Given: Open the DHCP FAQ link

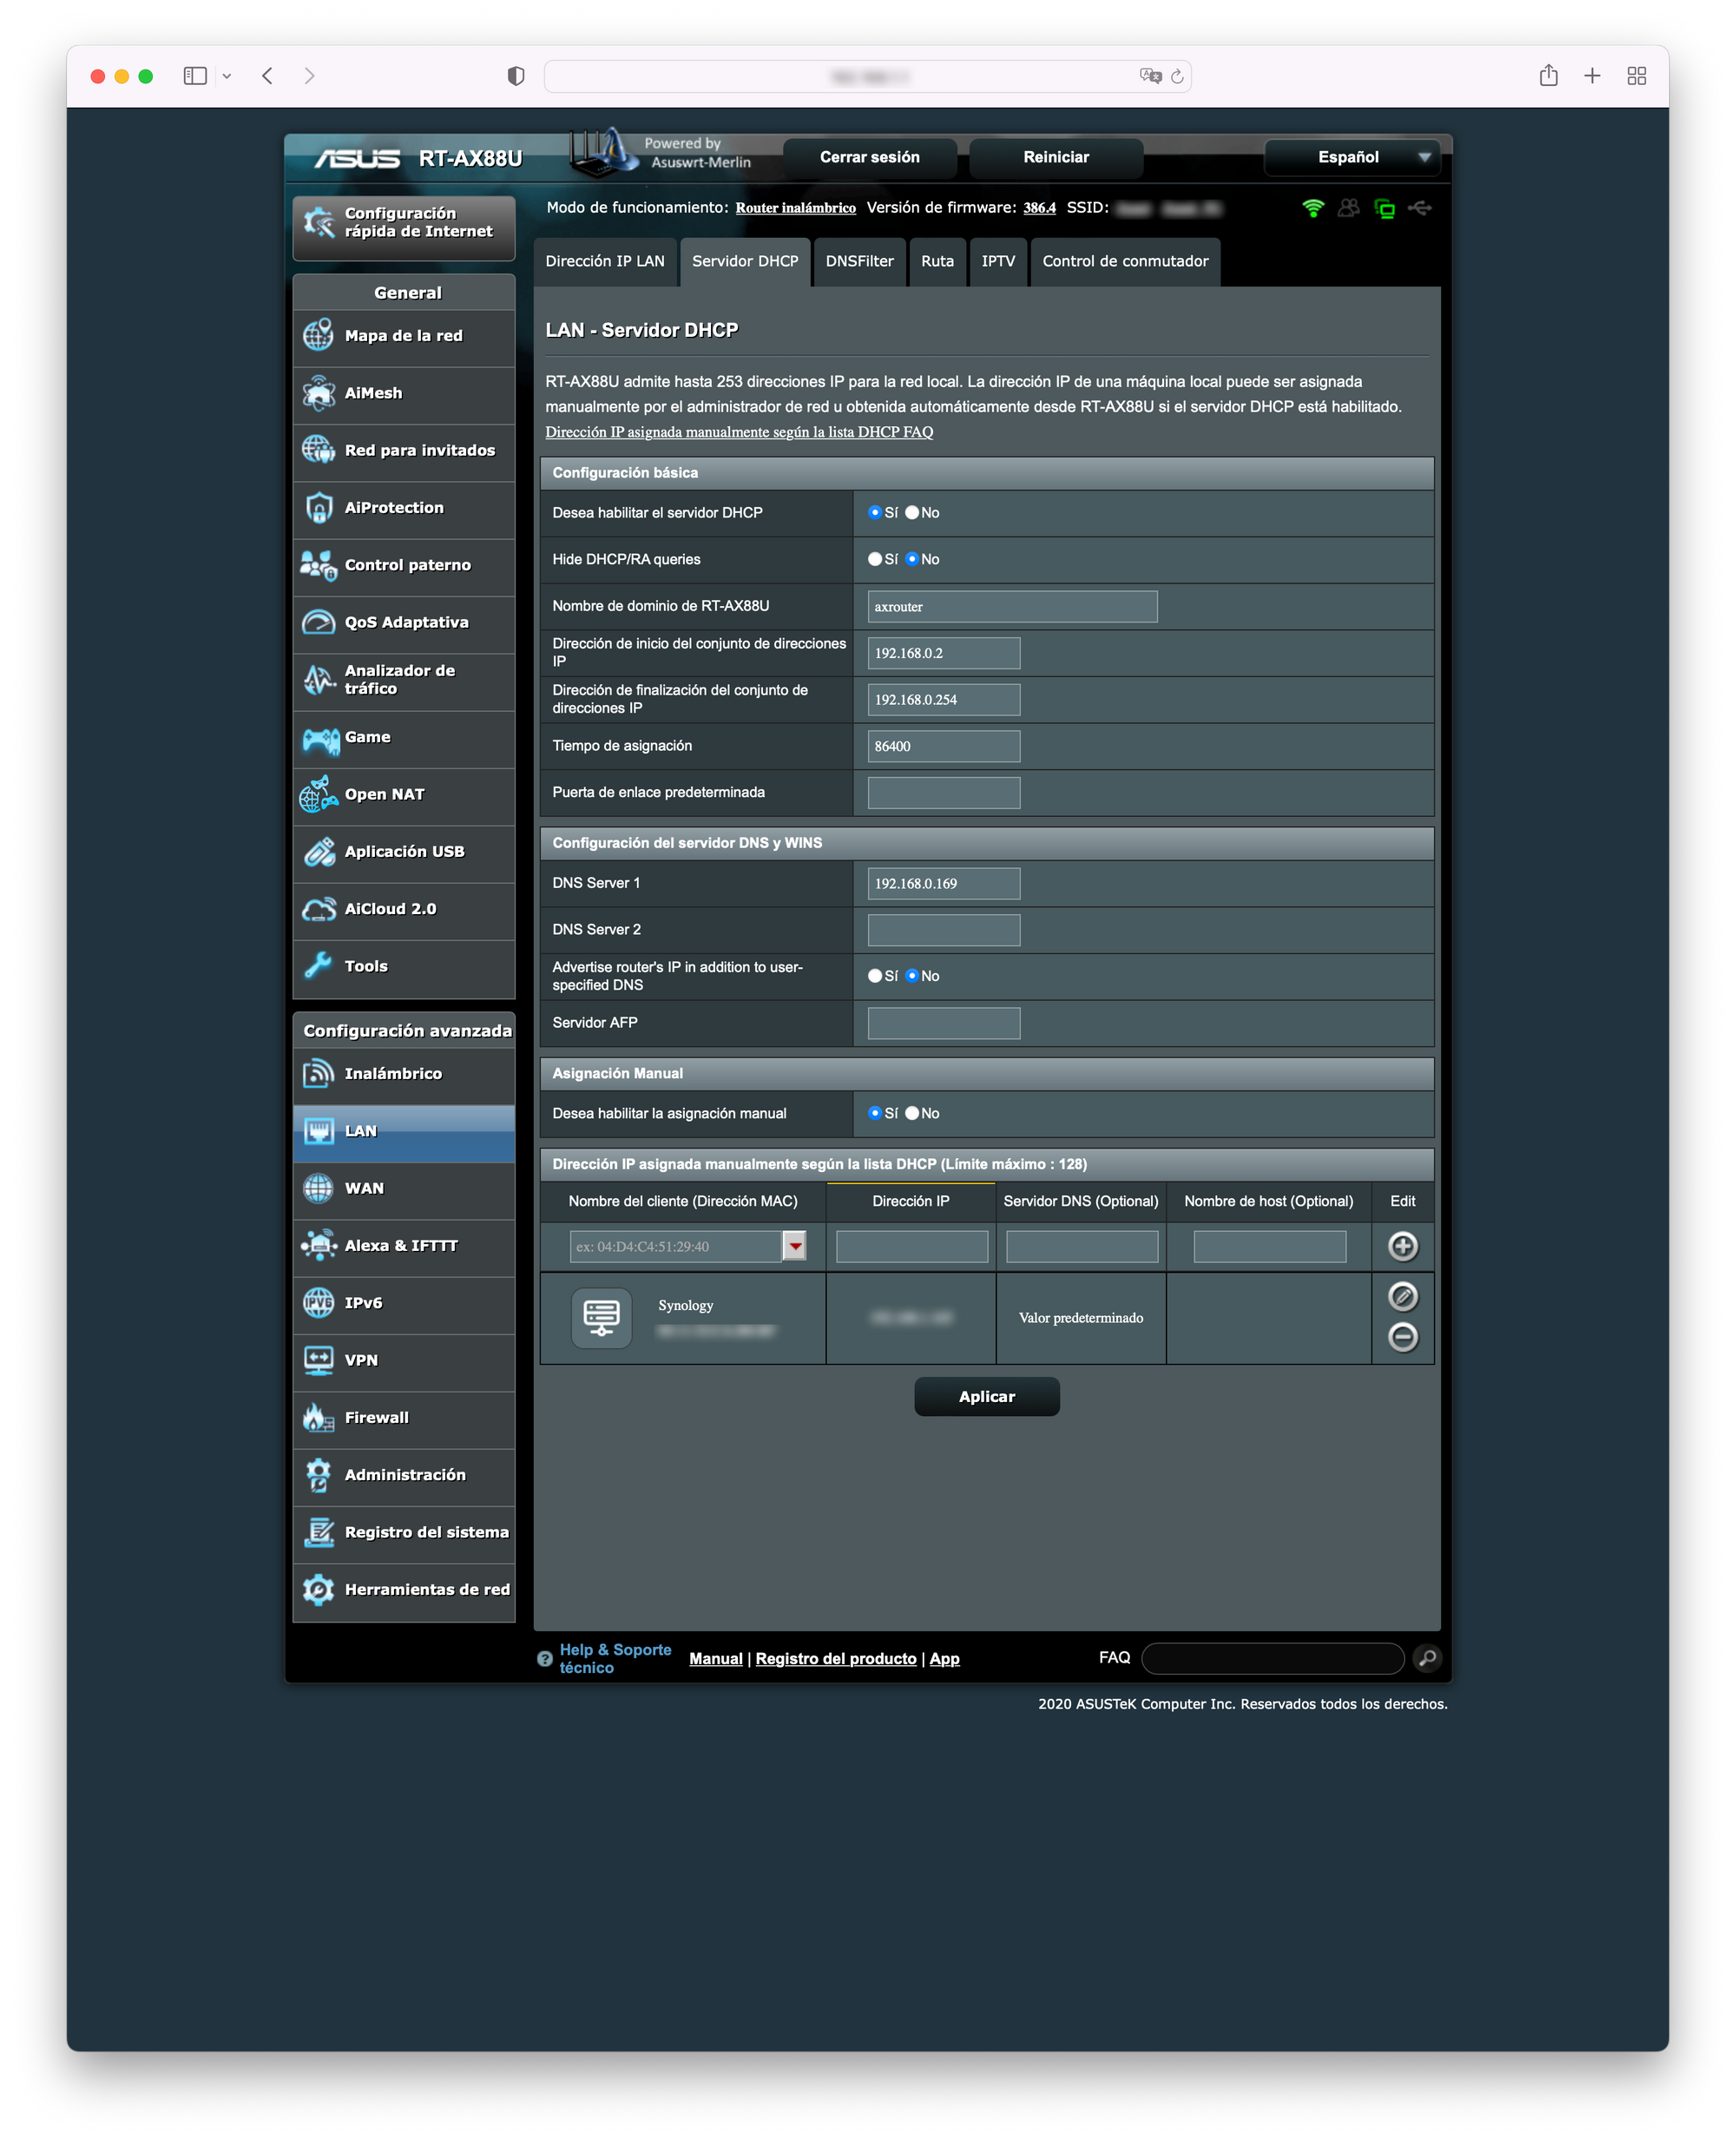Looking at the screenshot, I should (739, 433).
